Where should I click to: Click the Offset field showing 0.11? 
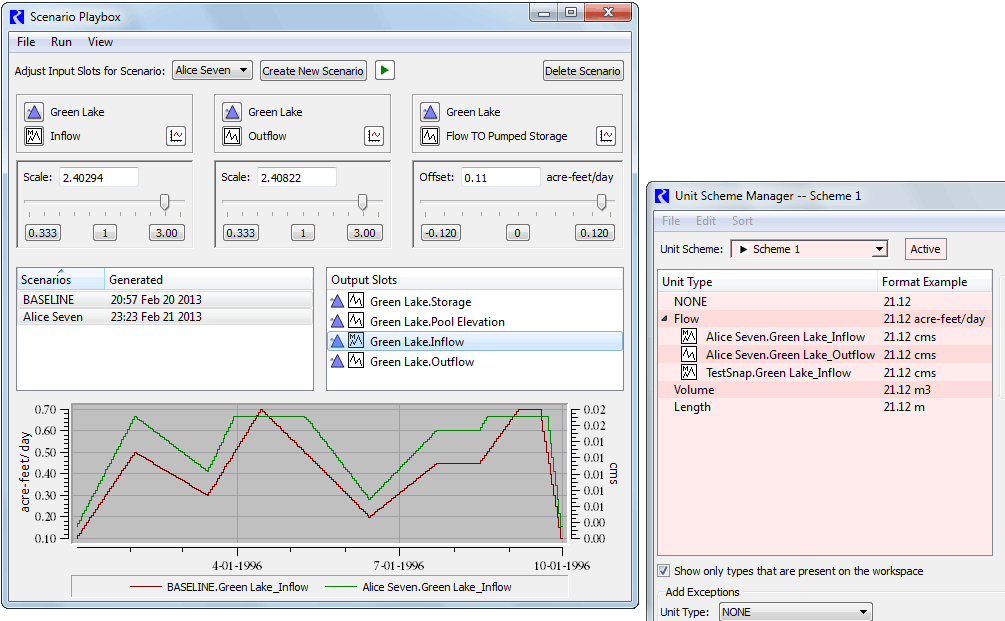click(501, 178)
